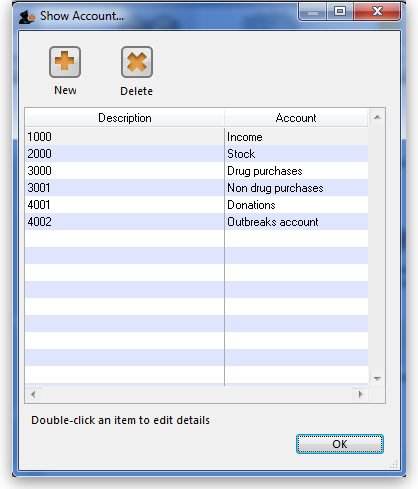Select the 2000 Stock account row
418x489 pixels.
click(196, 154)
